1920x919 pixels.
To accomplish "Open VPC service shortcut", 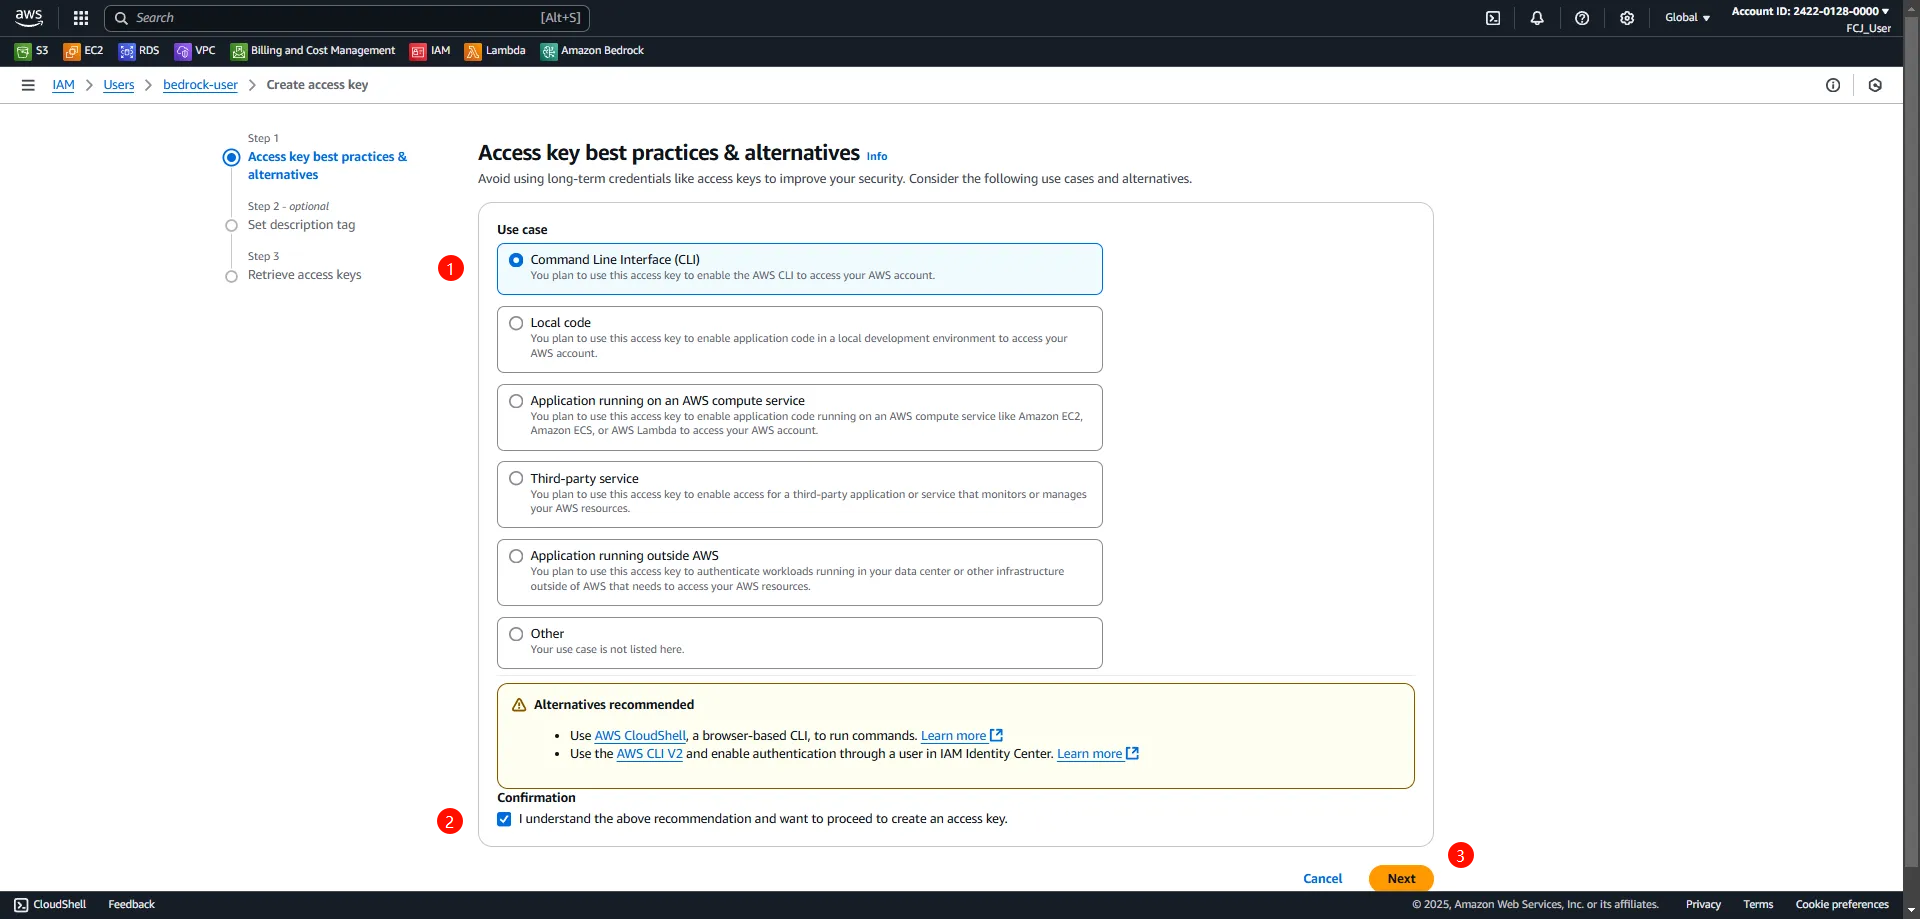I will pyautogui.click(x=195, y=51).
